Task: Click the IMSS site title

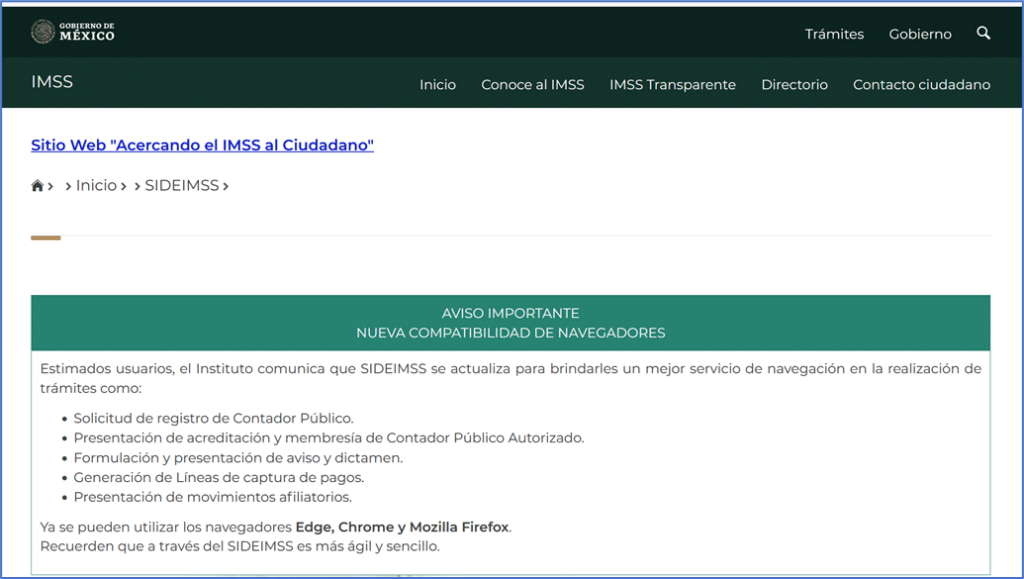Action: click(x=52, y=82)
